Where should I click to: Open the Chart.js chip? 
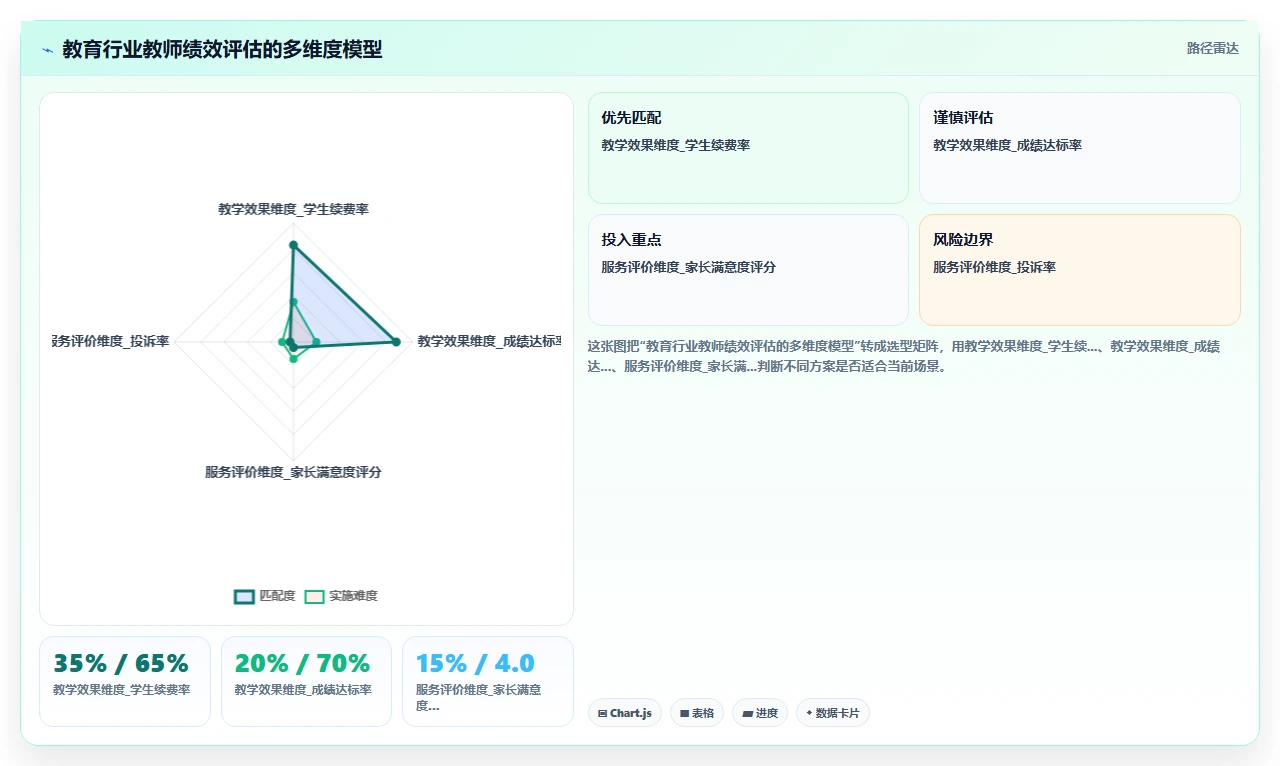625,713
